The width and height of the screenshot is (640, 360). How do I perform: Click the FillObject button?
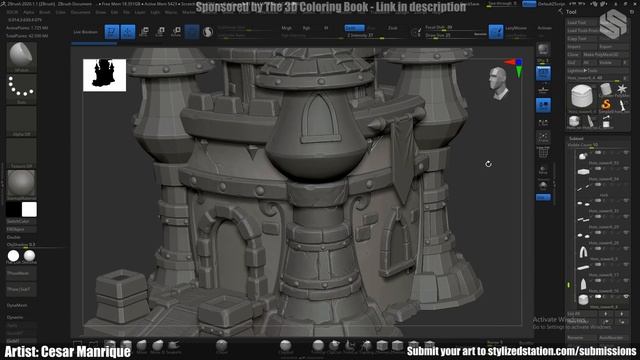coord(21,229)
